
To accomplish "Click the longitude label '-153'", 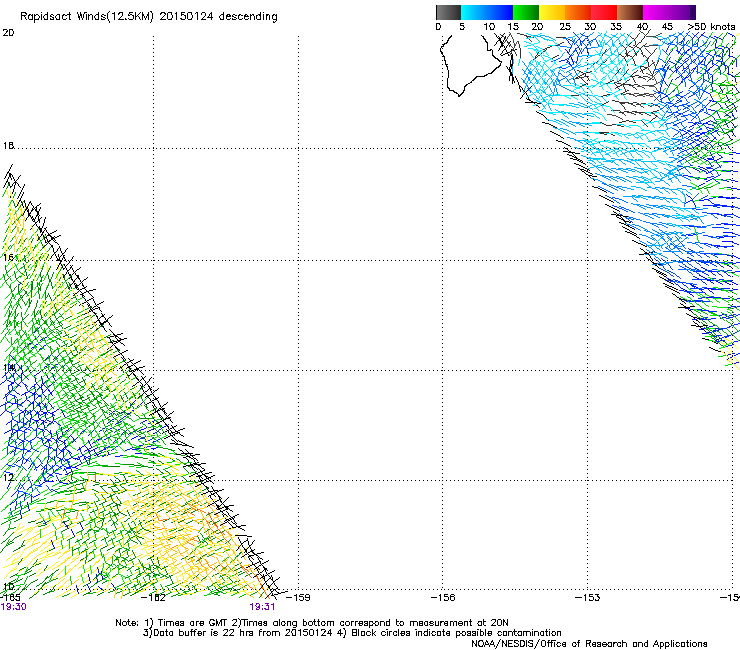I will coord(588,598).
